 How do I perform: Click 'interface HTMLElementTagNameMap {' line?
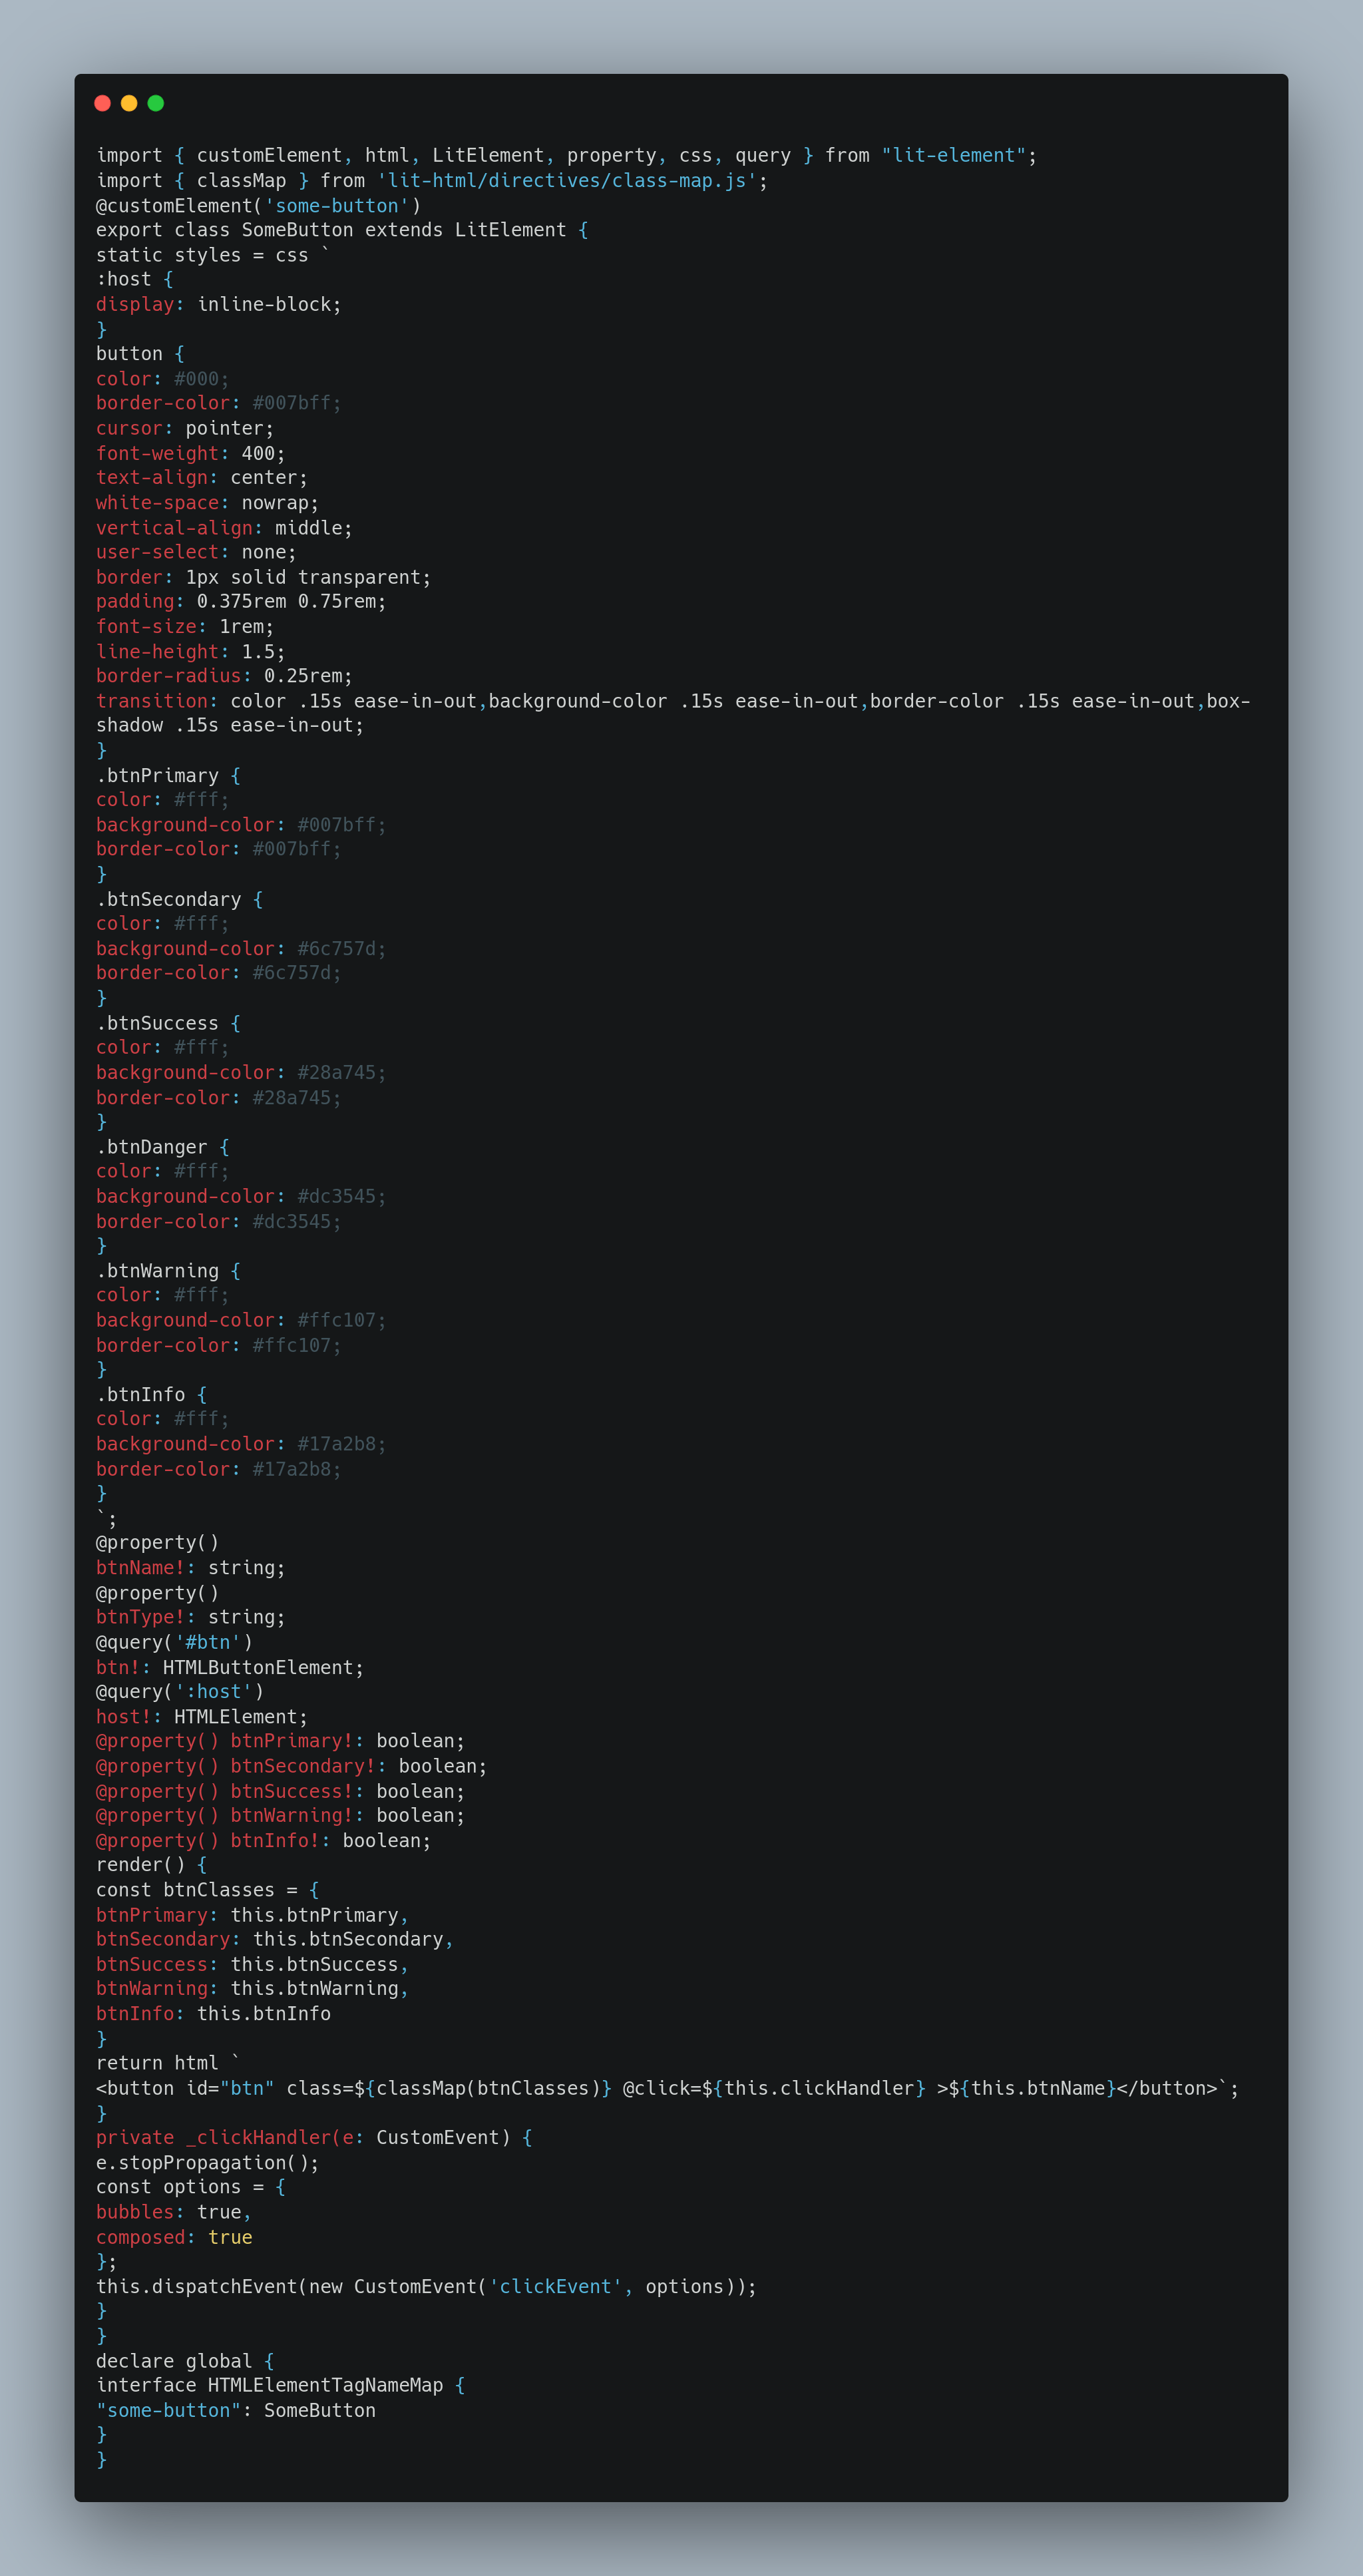[280, 2385]
